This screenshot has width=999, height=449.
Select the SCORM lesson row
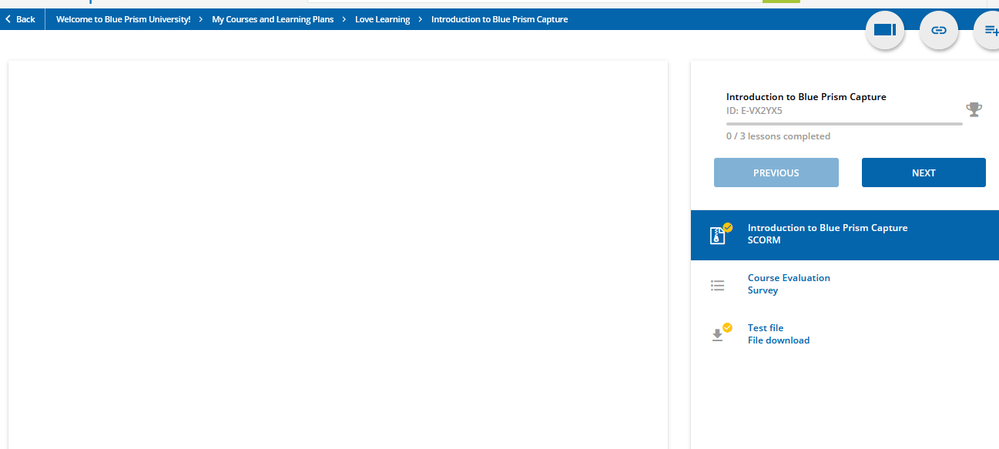pyautogui.click(x=845, y=235)
